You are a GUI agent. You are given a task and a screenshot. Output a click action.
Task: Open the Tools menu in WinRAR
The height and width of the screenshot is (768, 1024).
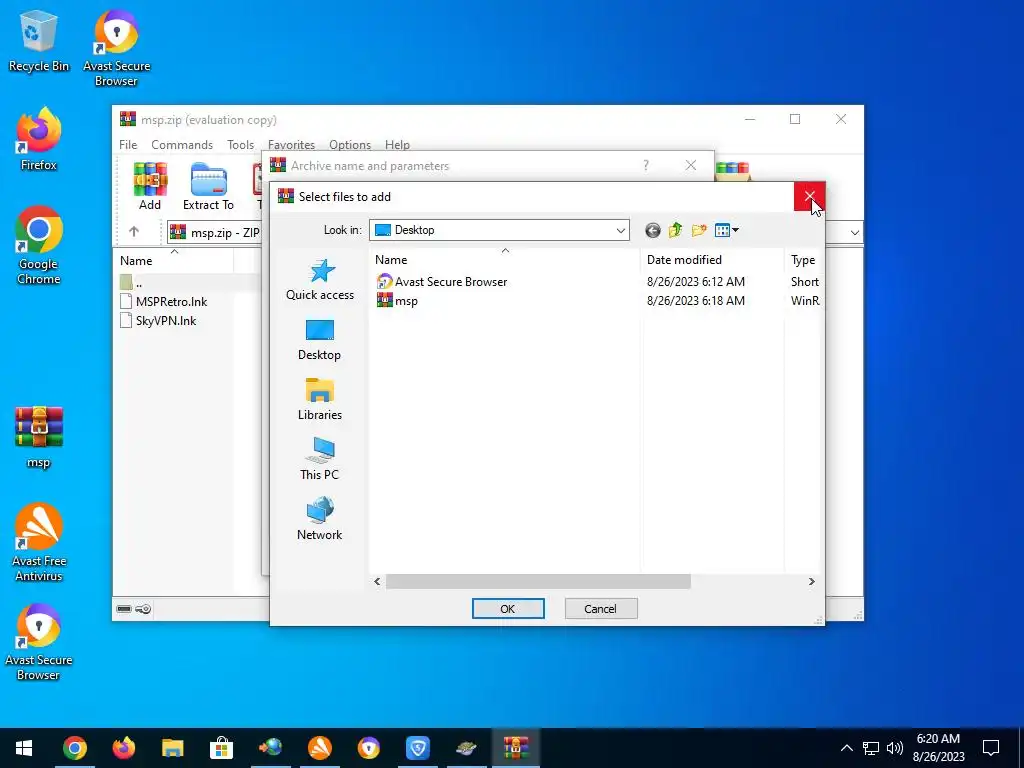point(240,144)
